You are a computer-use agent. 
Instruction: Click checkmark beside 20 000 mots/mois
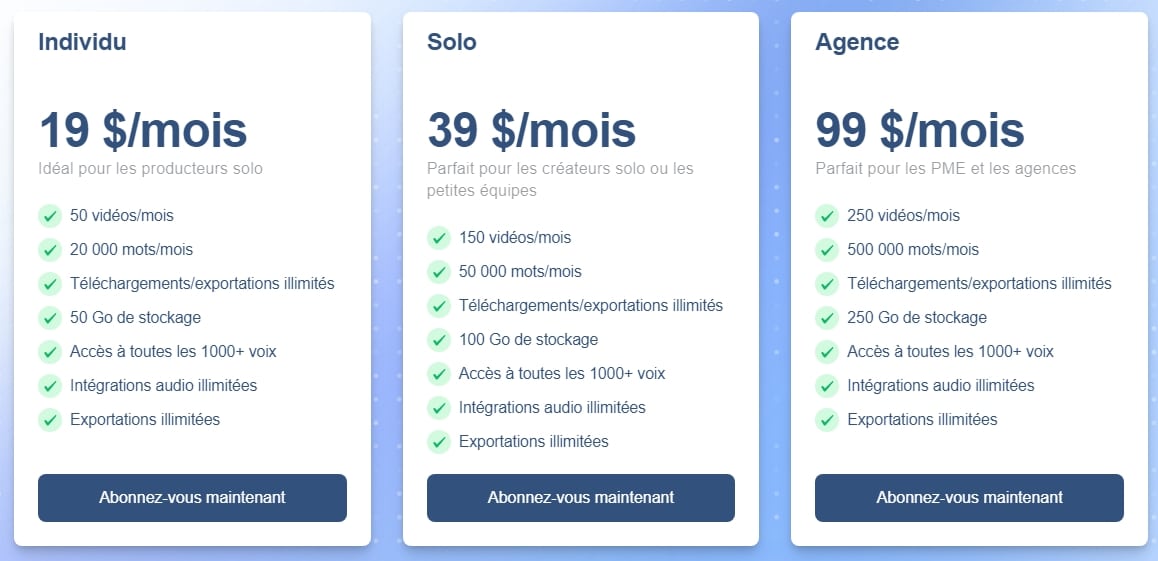pyautogui.click(x=50, y=250)
